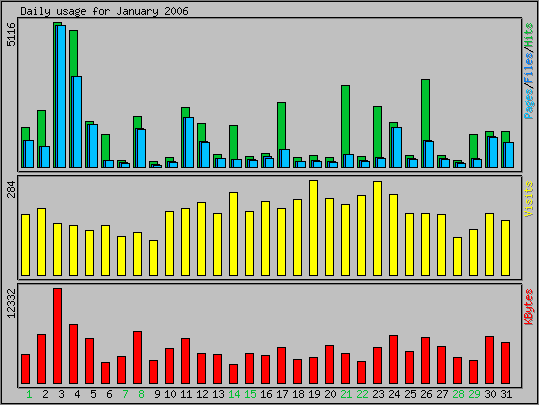The width and height of the screenshot is (539, 405).
Task: Select the red KBytes bar for day 24
Action: (x=394, y=360)
